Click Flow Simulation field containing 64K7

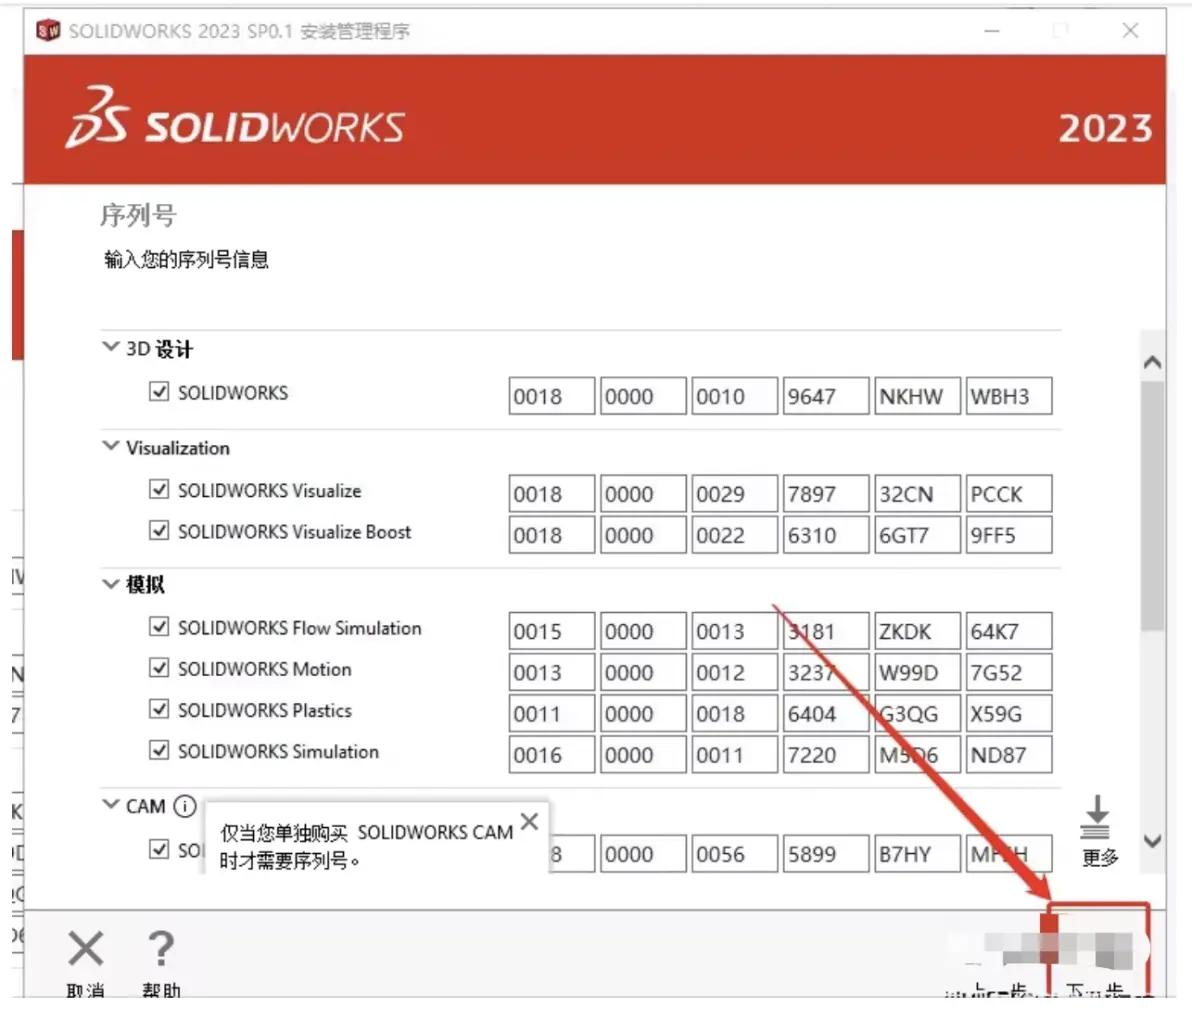pos(1009,632)
